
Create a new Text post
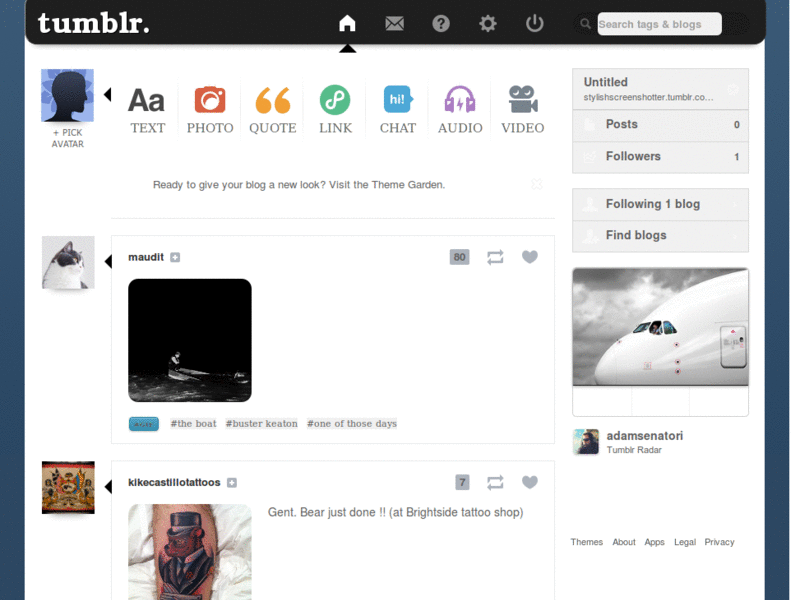click(x=147, y=110)
